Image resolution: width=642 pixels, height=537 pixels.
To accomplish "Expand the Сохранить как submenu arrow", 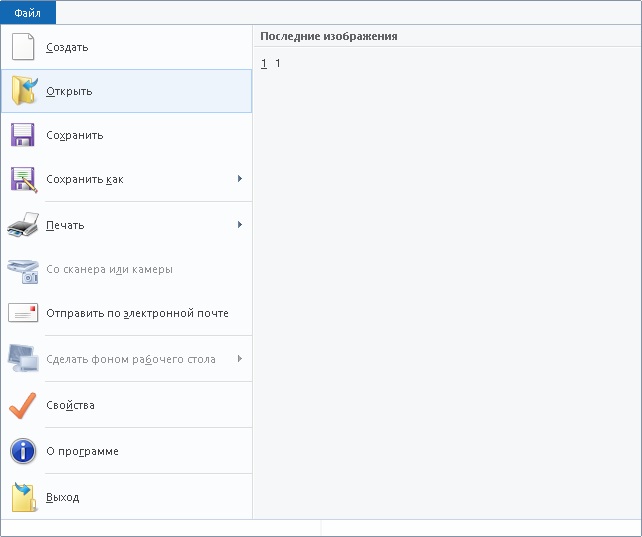I will [240, 179].
